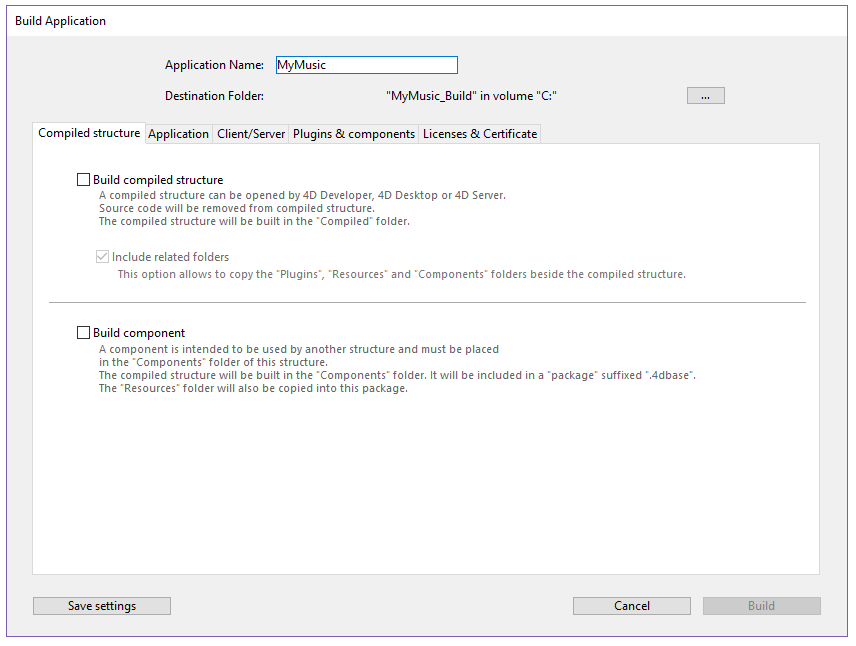The width and height of the screenshot is (856, 646).
Task: Switch to the Compiled structure tab
Action: [x=89, y=133]
